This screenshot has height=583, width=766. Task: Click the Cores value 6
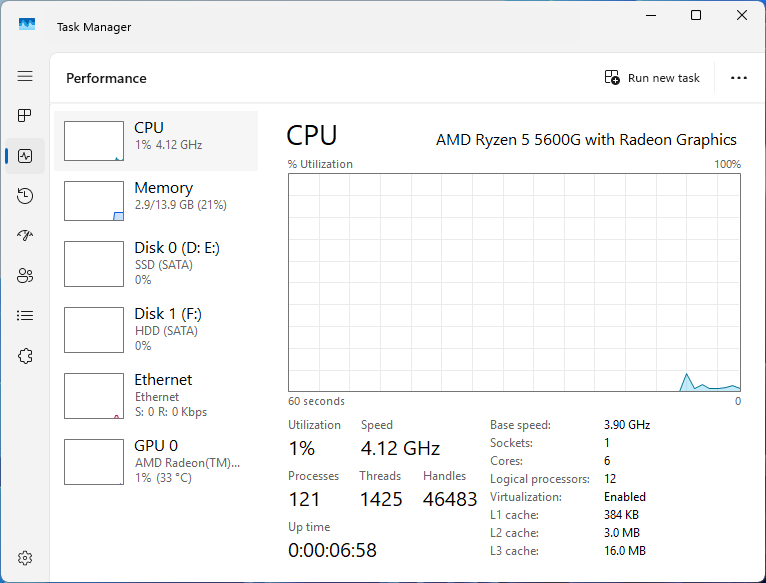[607, 461]
